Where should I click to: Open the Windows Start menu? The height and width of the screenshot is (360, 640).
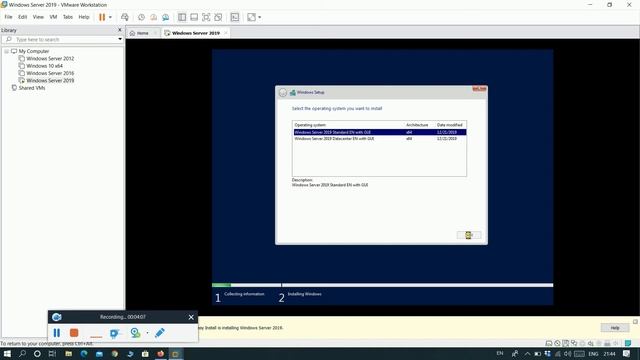coord(7,354)
